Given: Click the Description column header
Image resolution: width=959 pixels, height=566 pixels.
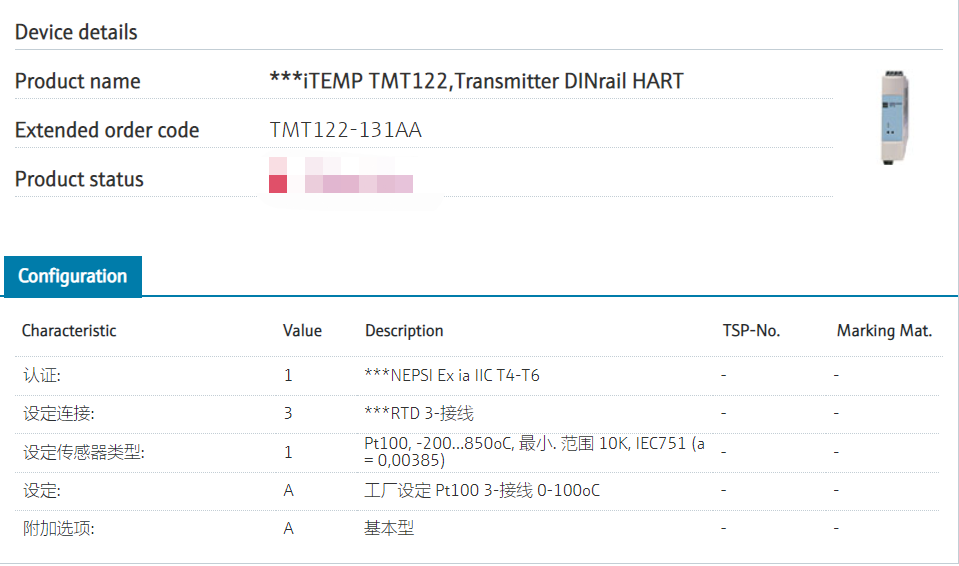Looking at the screenshot, I should pyautogui.click(x=404, y=331).
